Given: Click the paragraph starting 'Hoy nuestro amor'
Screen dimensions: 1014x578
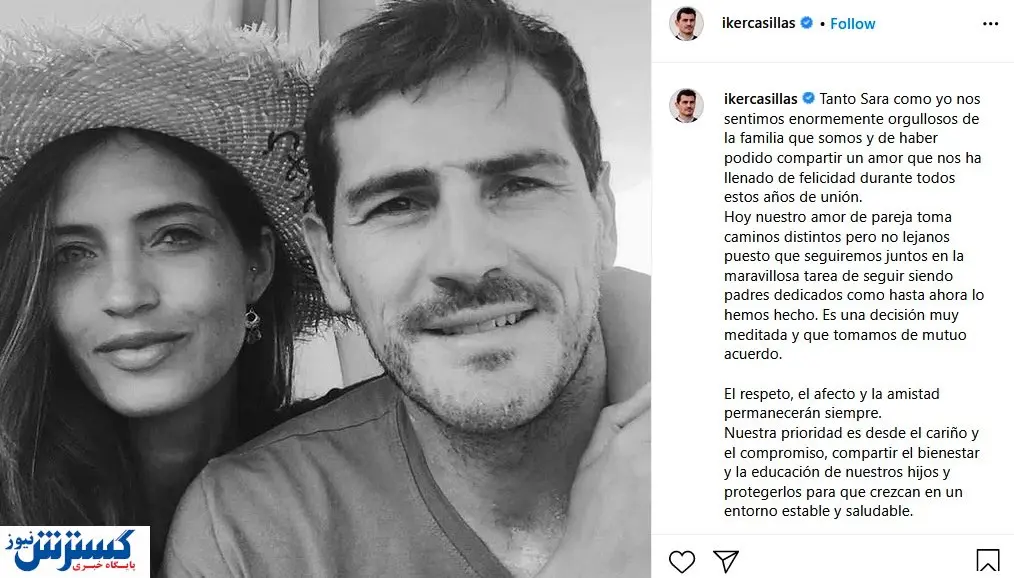Looking at the screenshot, I should click(x=854, y=285).
